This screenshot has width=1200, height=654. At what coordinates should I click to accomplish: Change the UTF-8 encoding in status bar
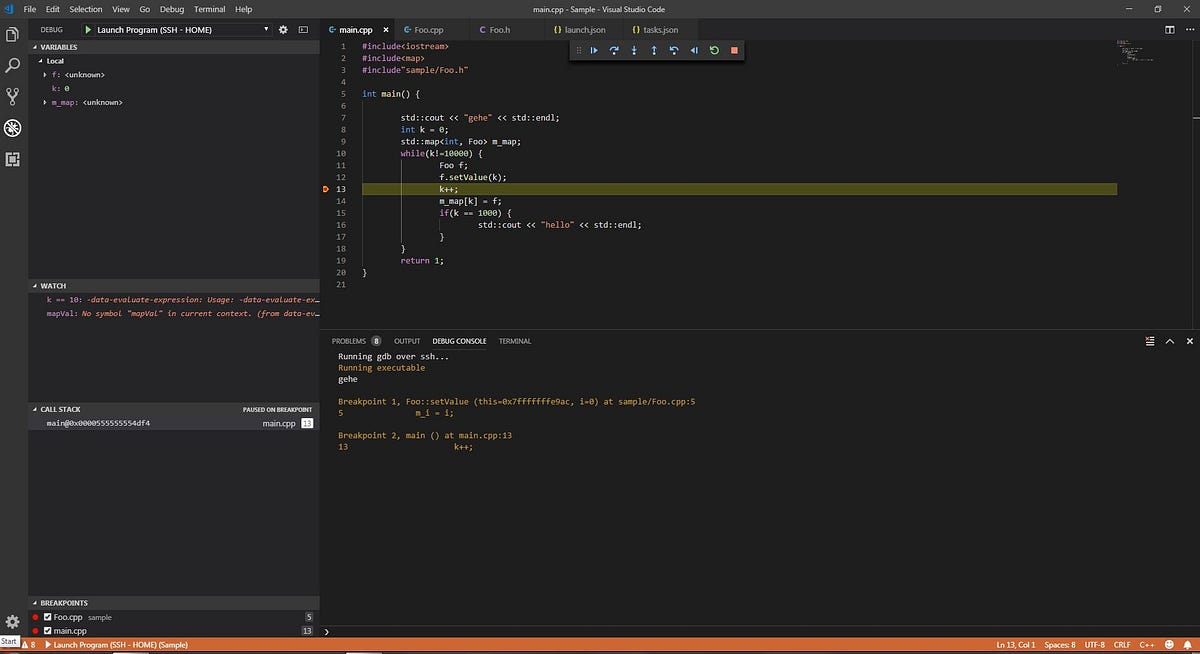pyautogui.click(x=1096, y=645)
